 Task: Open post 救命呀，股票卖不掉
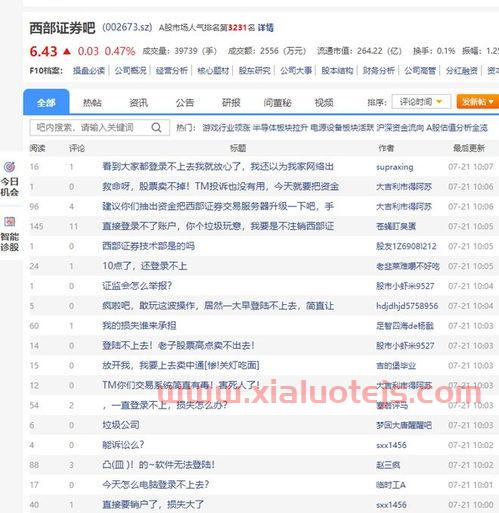click(x=220, y=186)
